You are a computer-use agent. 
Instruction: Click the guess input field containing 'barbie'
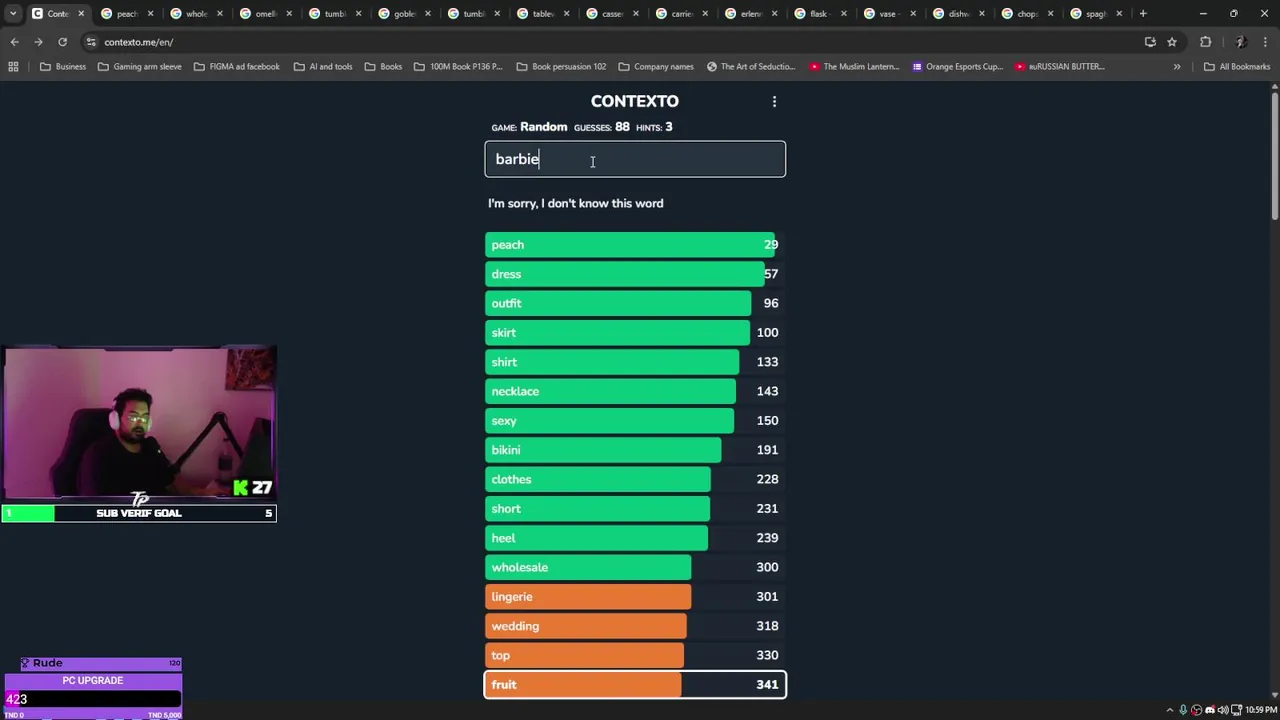pyautogui.click(x=635, y=160)
